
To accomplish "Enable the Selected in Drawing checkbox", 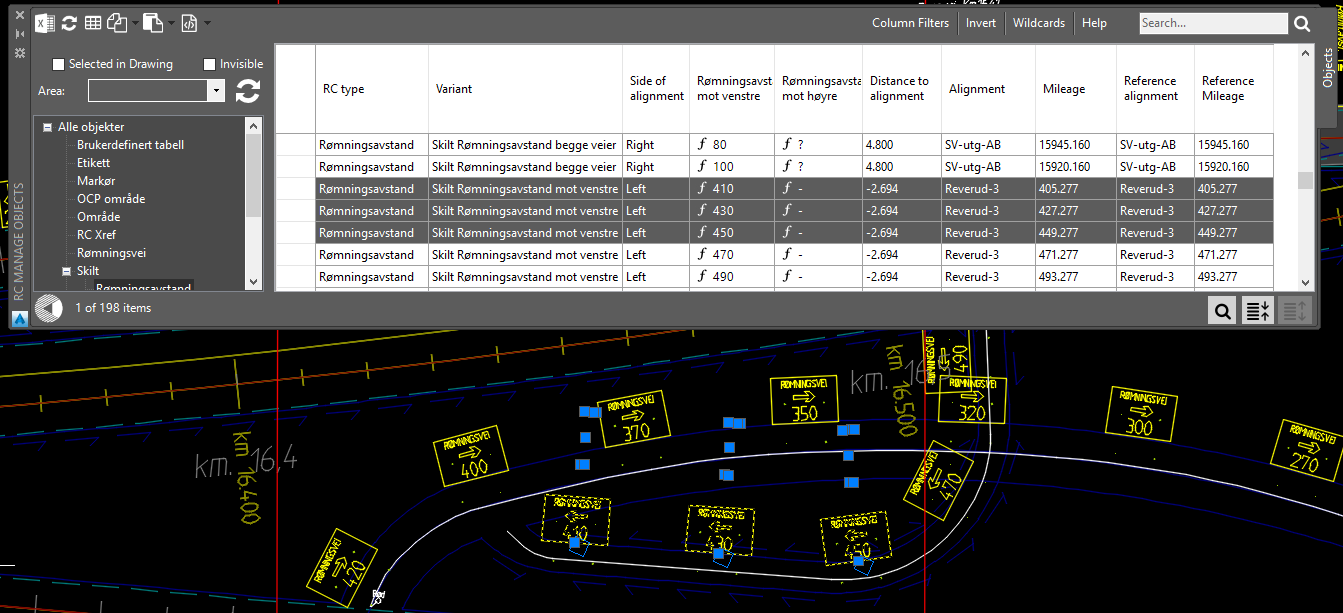I will tap(59, 64).
